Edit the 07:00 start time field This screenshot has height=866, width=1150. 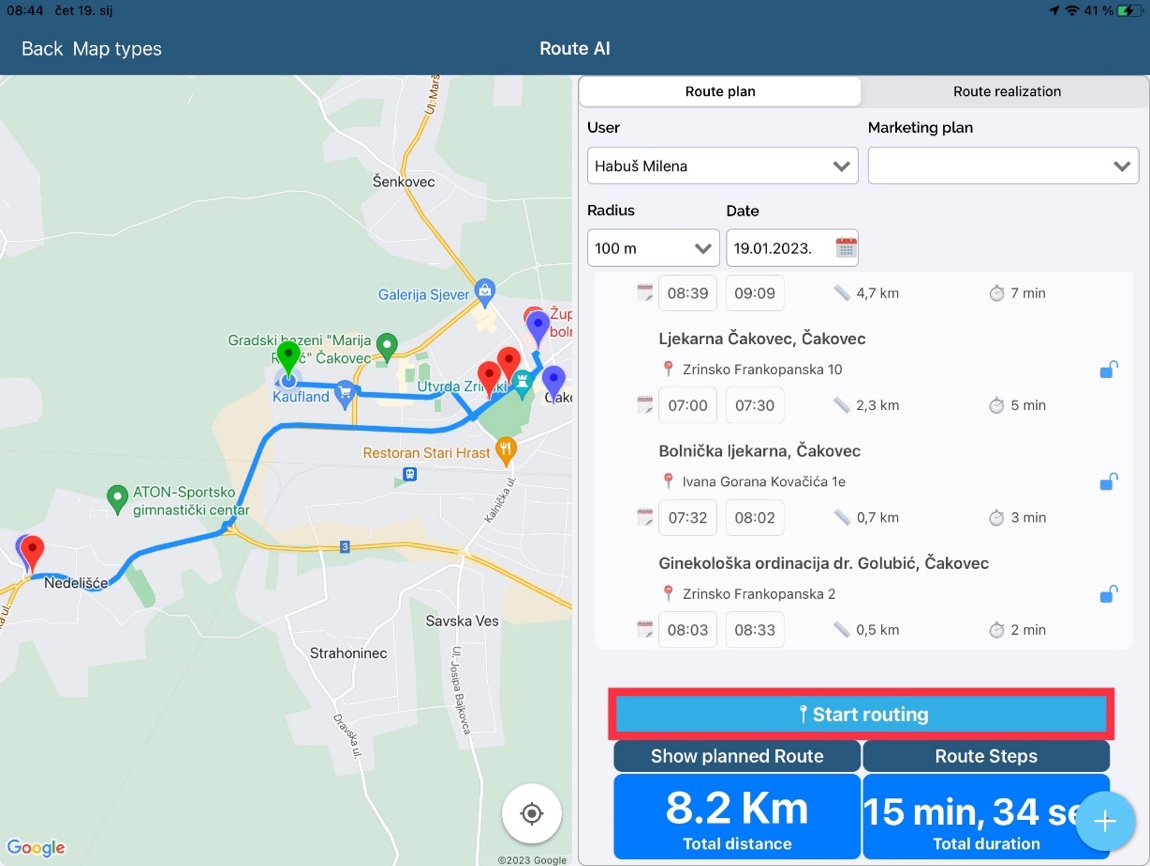coord(688,405)
